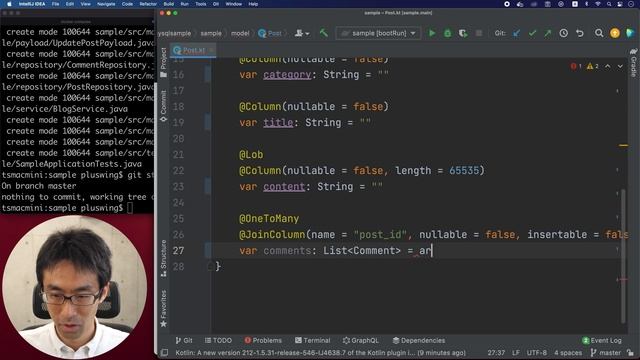Click the editor vertical scrollbar

click(x=623, y=256)
